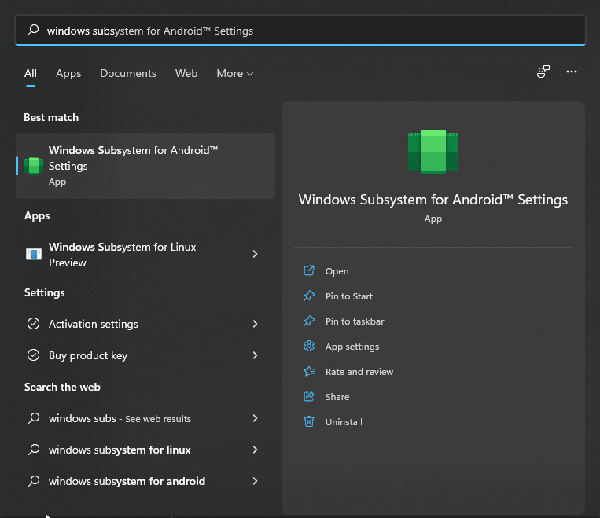600x518 pixels.
Task: Click the green Android subsystem icon in best match
Action: 34,166
